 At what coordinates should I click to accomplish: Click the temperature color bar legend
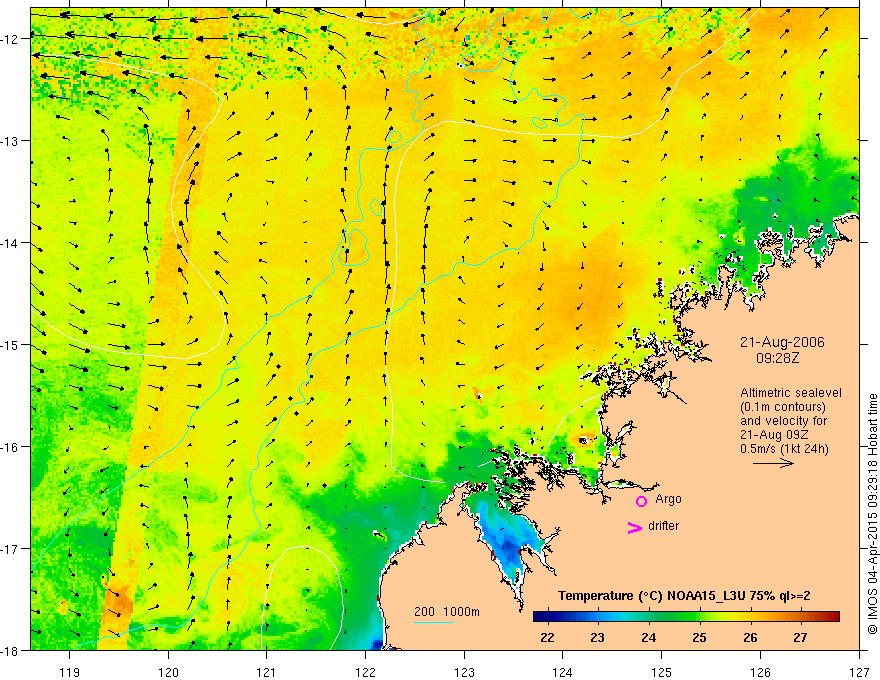tap(686, 617)
